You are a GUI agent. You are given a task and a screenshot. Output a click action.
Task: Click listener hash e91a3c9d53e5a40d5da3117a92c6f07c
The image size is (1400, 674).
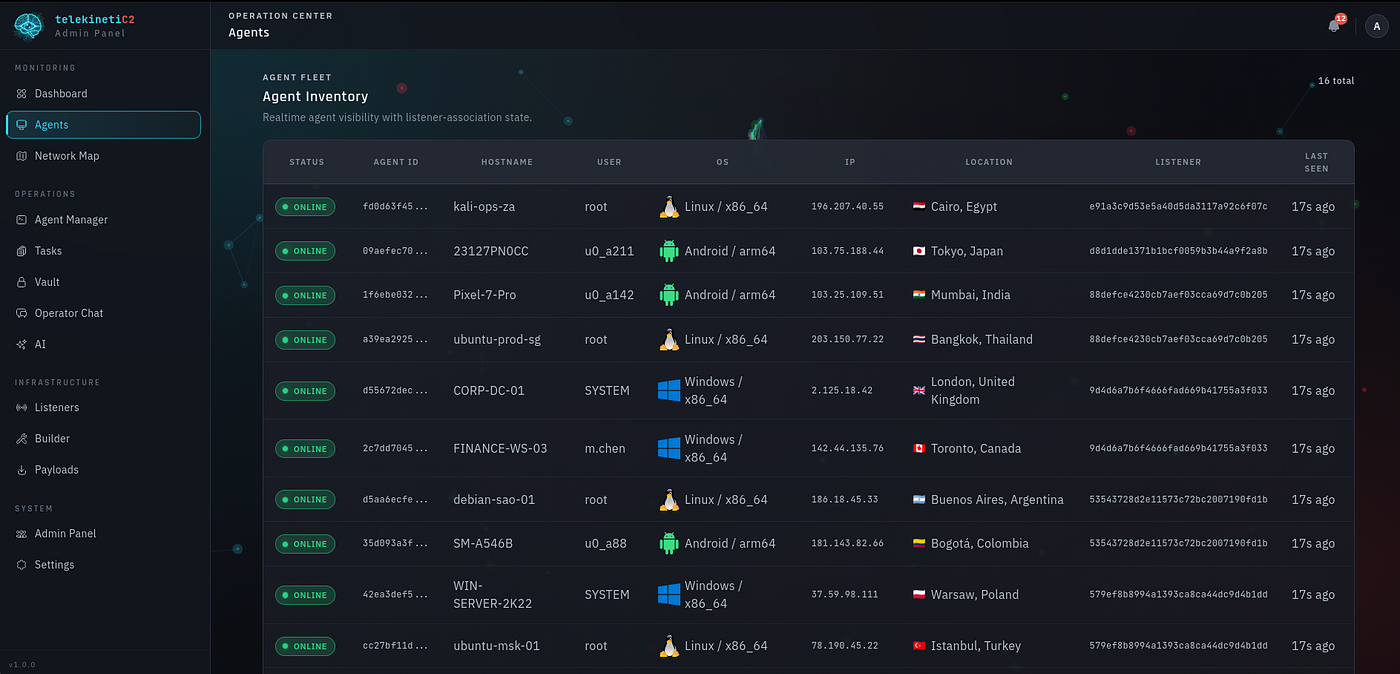pyautogui.click(x=1178, y=207)
